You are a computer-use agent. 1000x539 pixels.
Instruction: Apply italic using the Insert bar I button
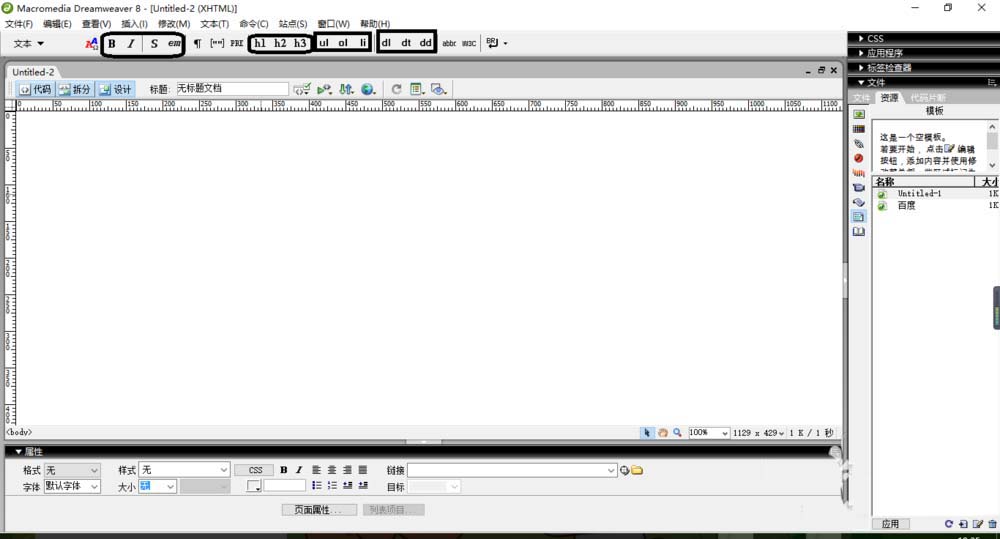click(x=131, y=43)
